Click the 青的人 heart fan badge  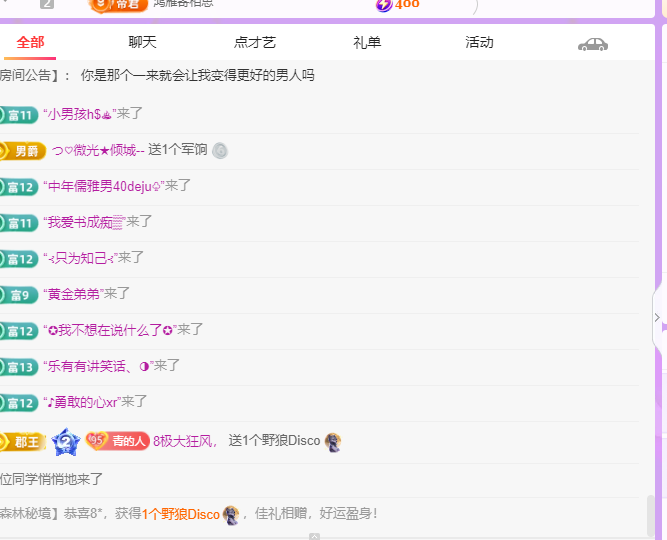pos(116,441)
